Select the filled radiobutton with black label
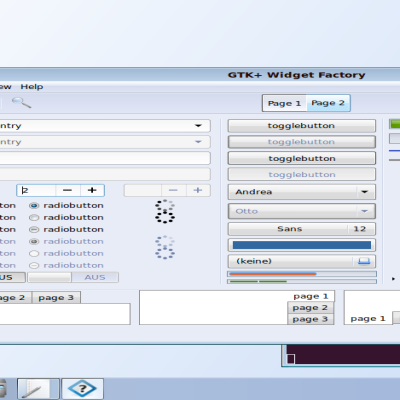 [x=34, y=206]
